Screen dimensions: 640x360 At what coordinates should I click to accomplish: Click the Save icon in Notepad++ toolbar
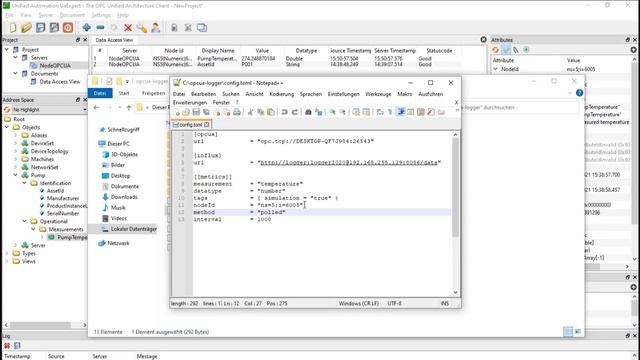tap(196, 112)
